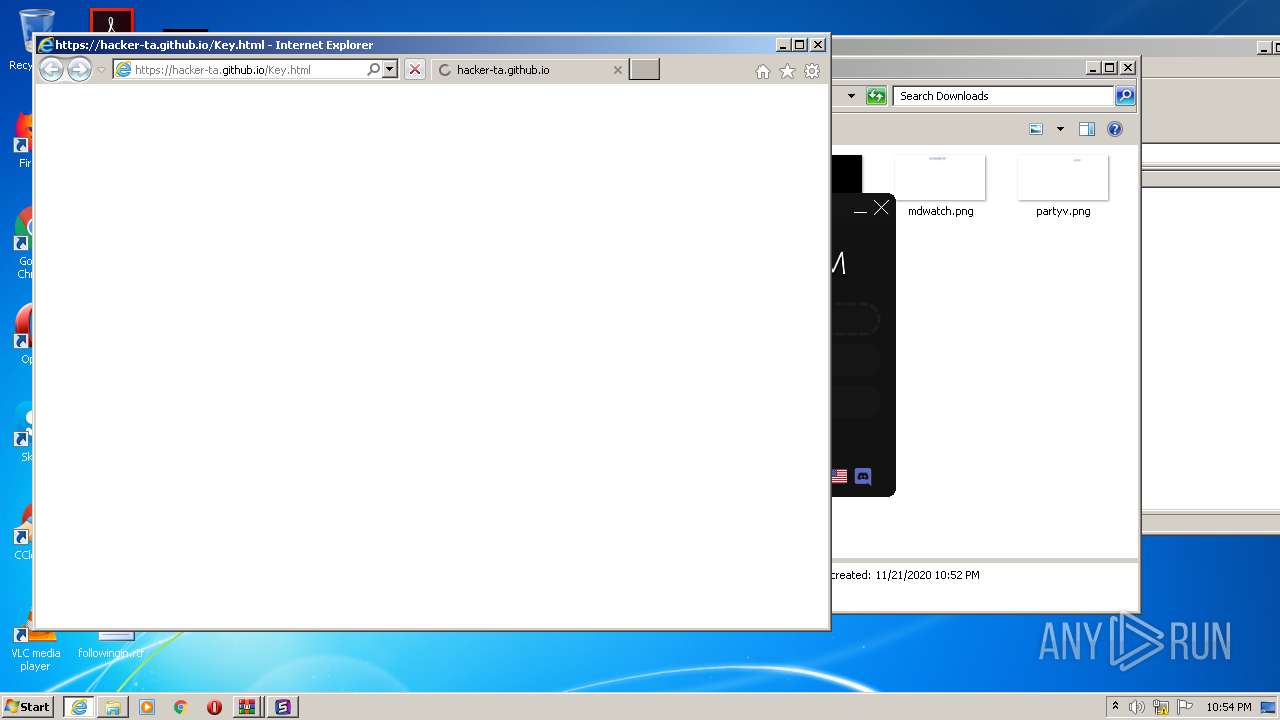Image resolution: width=1280 pixels, height=720 pixels.
Task: Click the date created text in Explorer details
Action: (x=905, y=575)
